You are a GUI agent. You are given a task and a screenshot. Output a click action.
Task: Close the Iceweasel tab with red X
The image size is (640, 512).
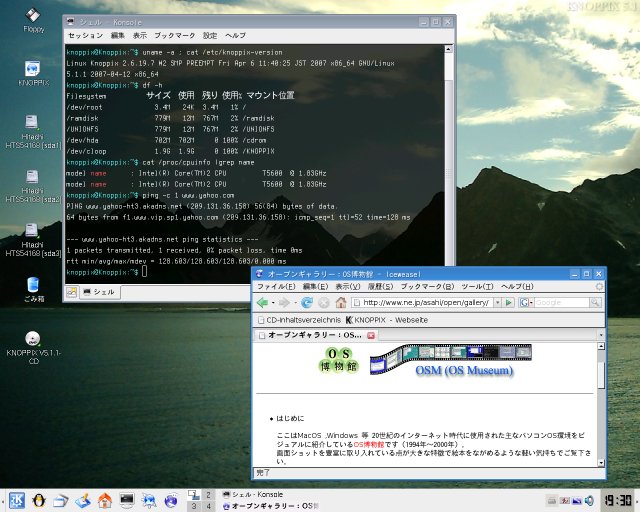pos(371,335)
